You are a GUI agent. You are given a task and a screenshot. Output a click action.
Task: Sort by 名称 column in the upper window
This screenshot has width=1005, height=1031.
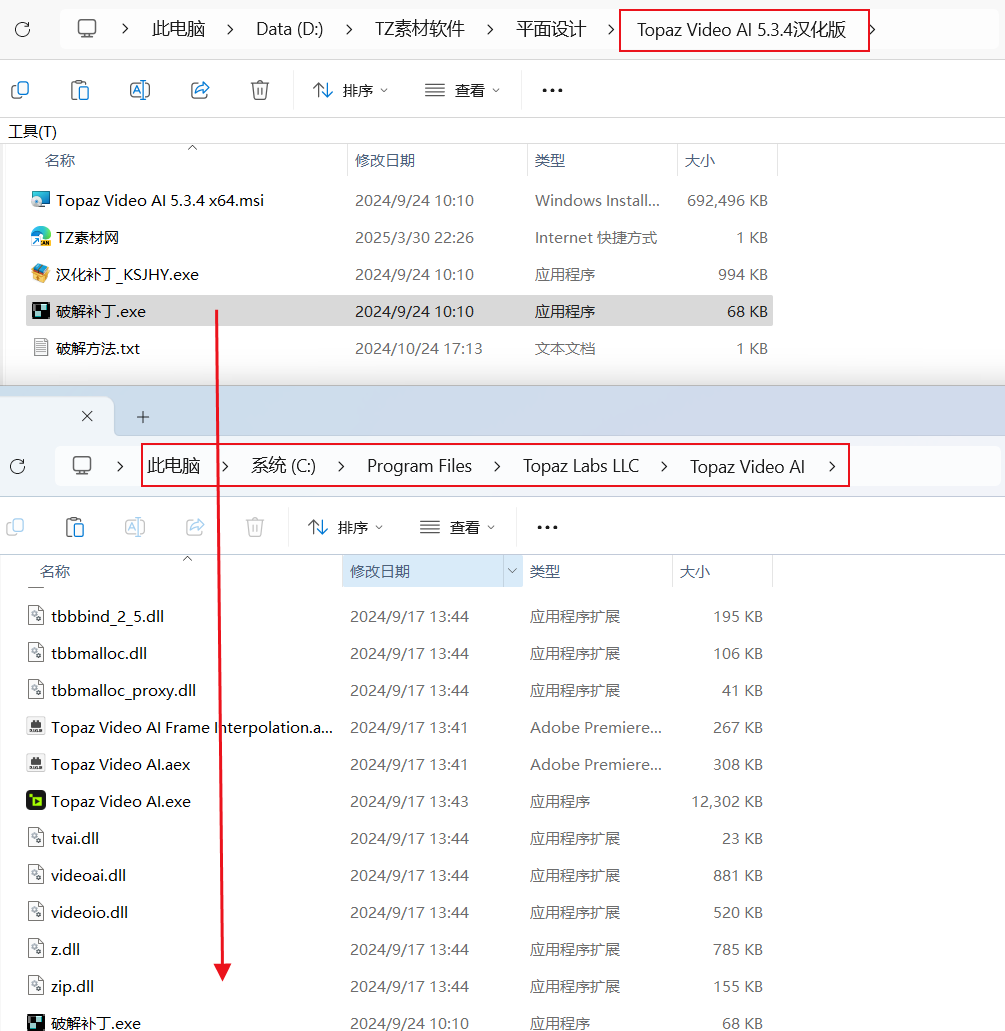(60, 160)
